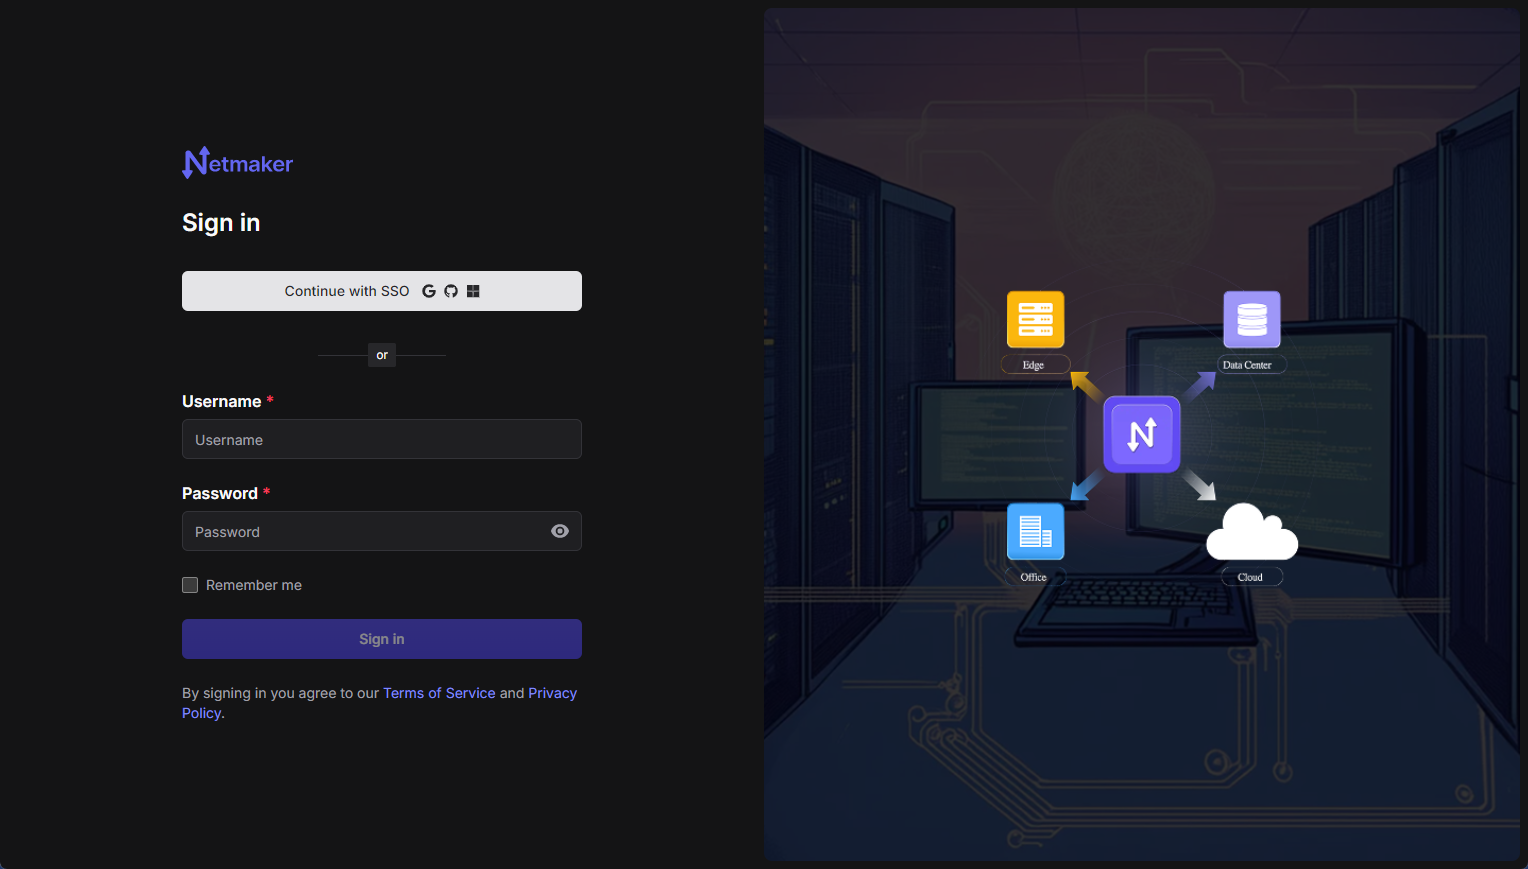Click the Netmaker logo
Viewport: 1528px width, 869px height.
pos(238,163)
